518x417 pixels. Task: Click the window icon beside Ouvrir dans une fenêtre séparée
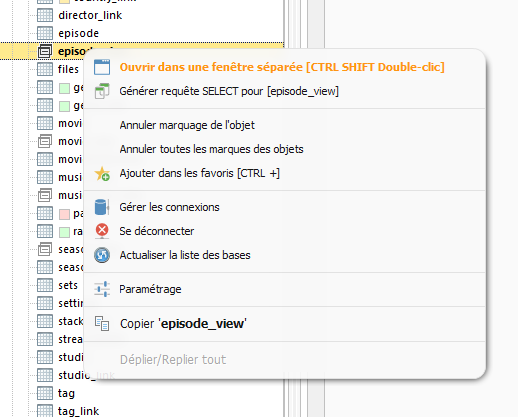point(102,67)
